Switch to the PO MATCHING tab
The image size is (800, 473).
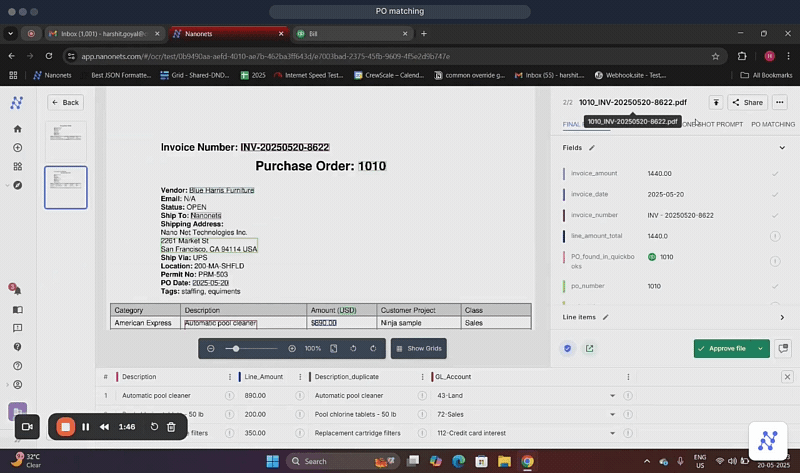(x=772, y=124)
